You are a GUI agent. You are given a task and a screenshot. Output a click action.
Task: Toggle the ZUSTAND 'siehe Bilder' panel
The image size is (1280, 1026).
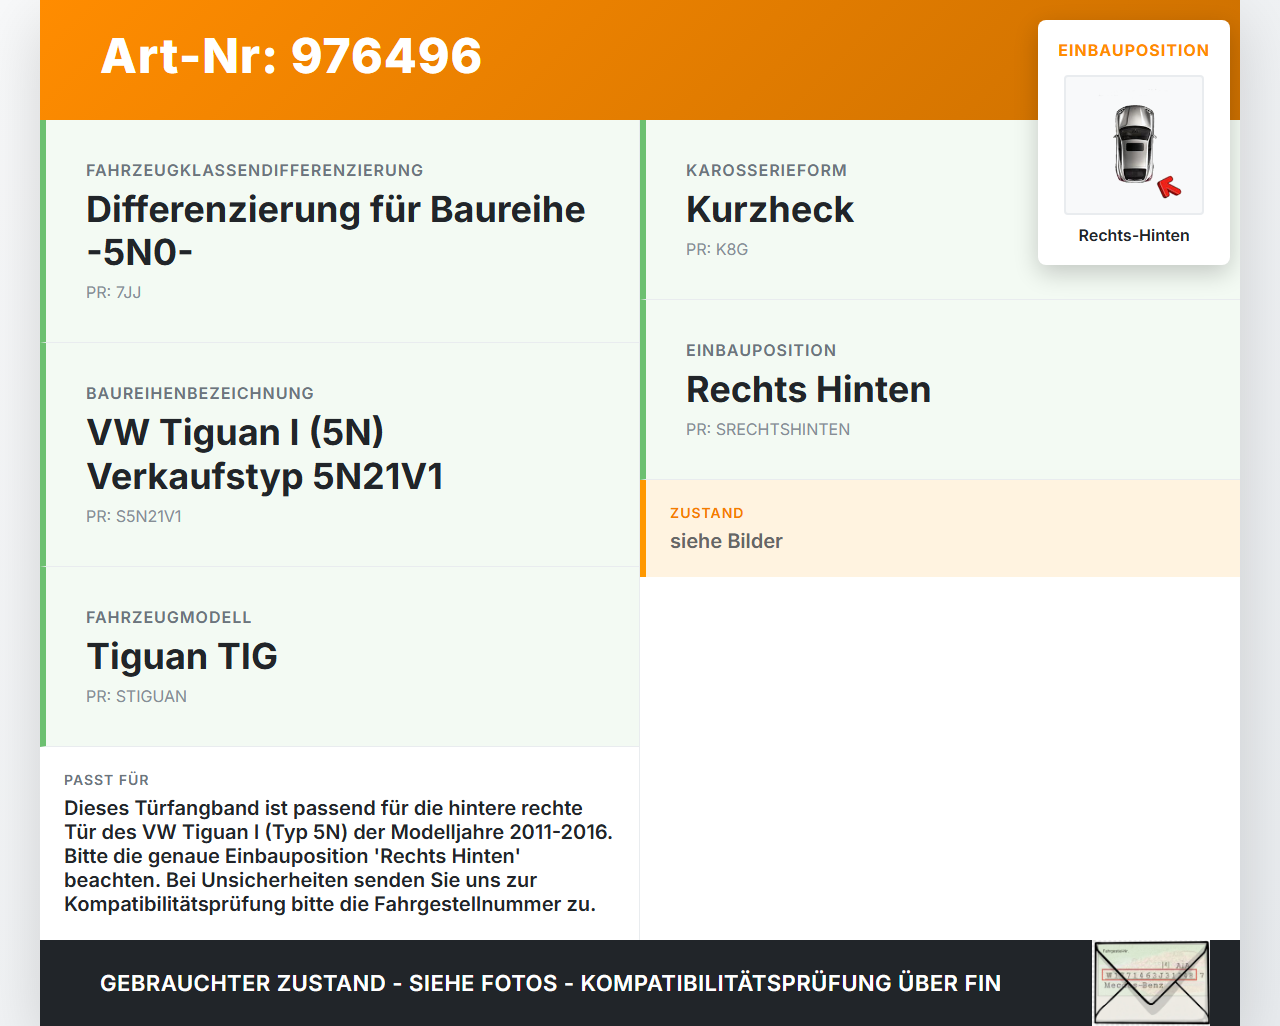tap(940, 528)
